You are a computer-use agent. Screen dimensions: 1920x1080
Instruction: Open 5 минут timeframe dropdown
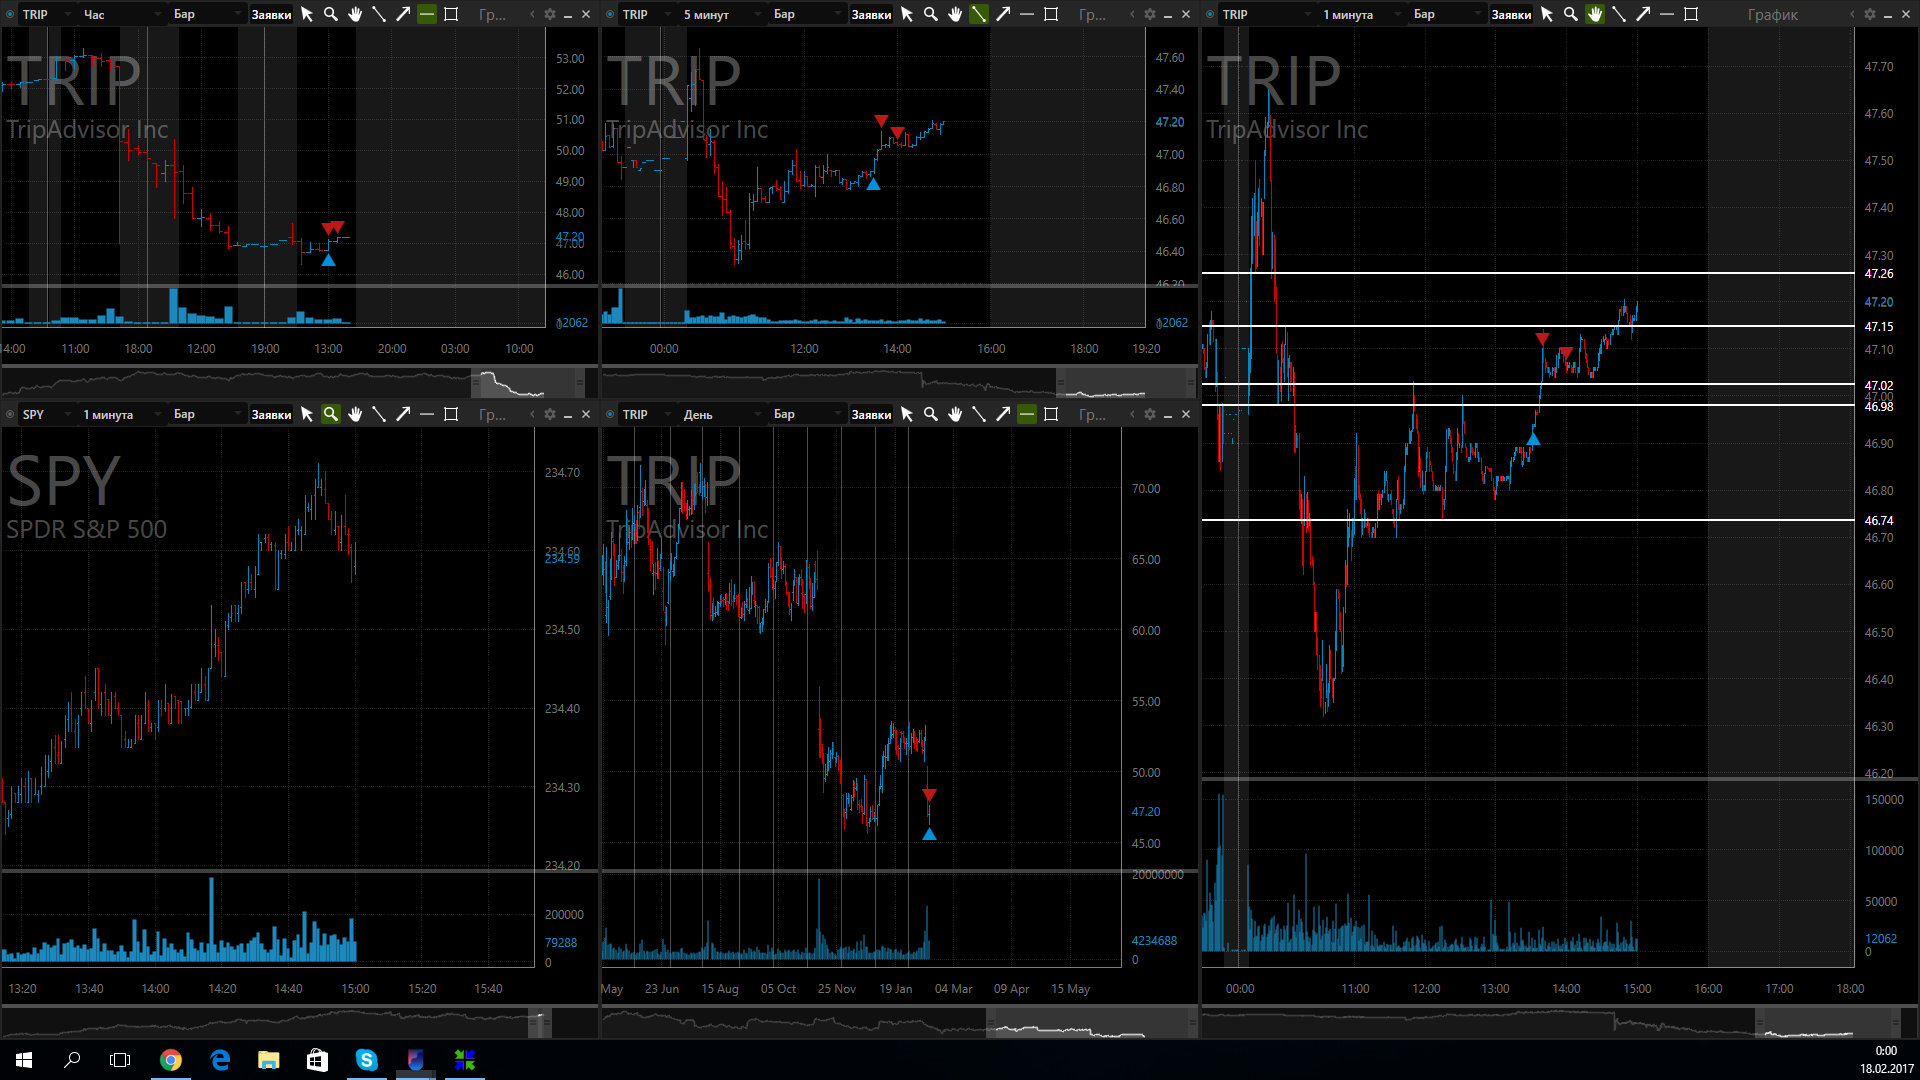[722, 14]
